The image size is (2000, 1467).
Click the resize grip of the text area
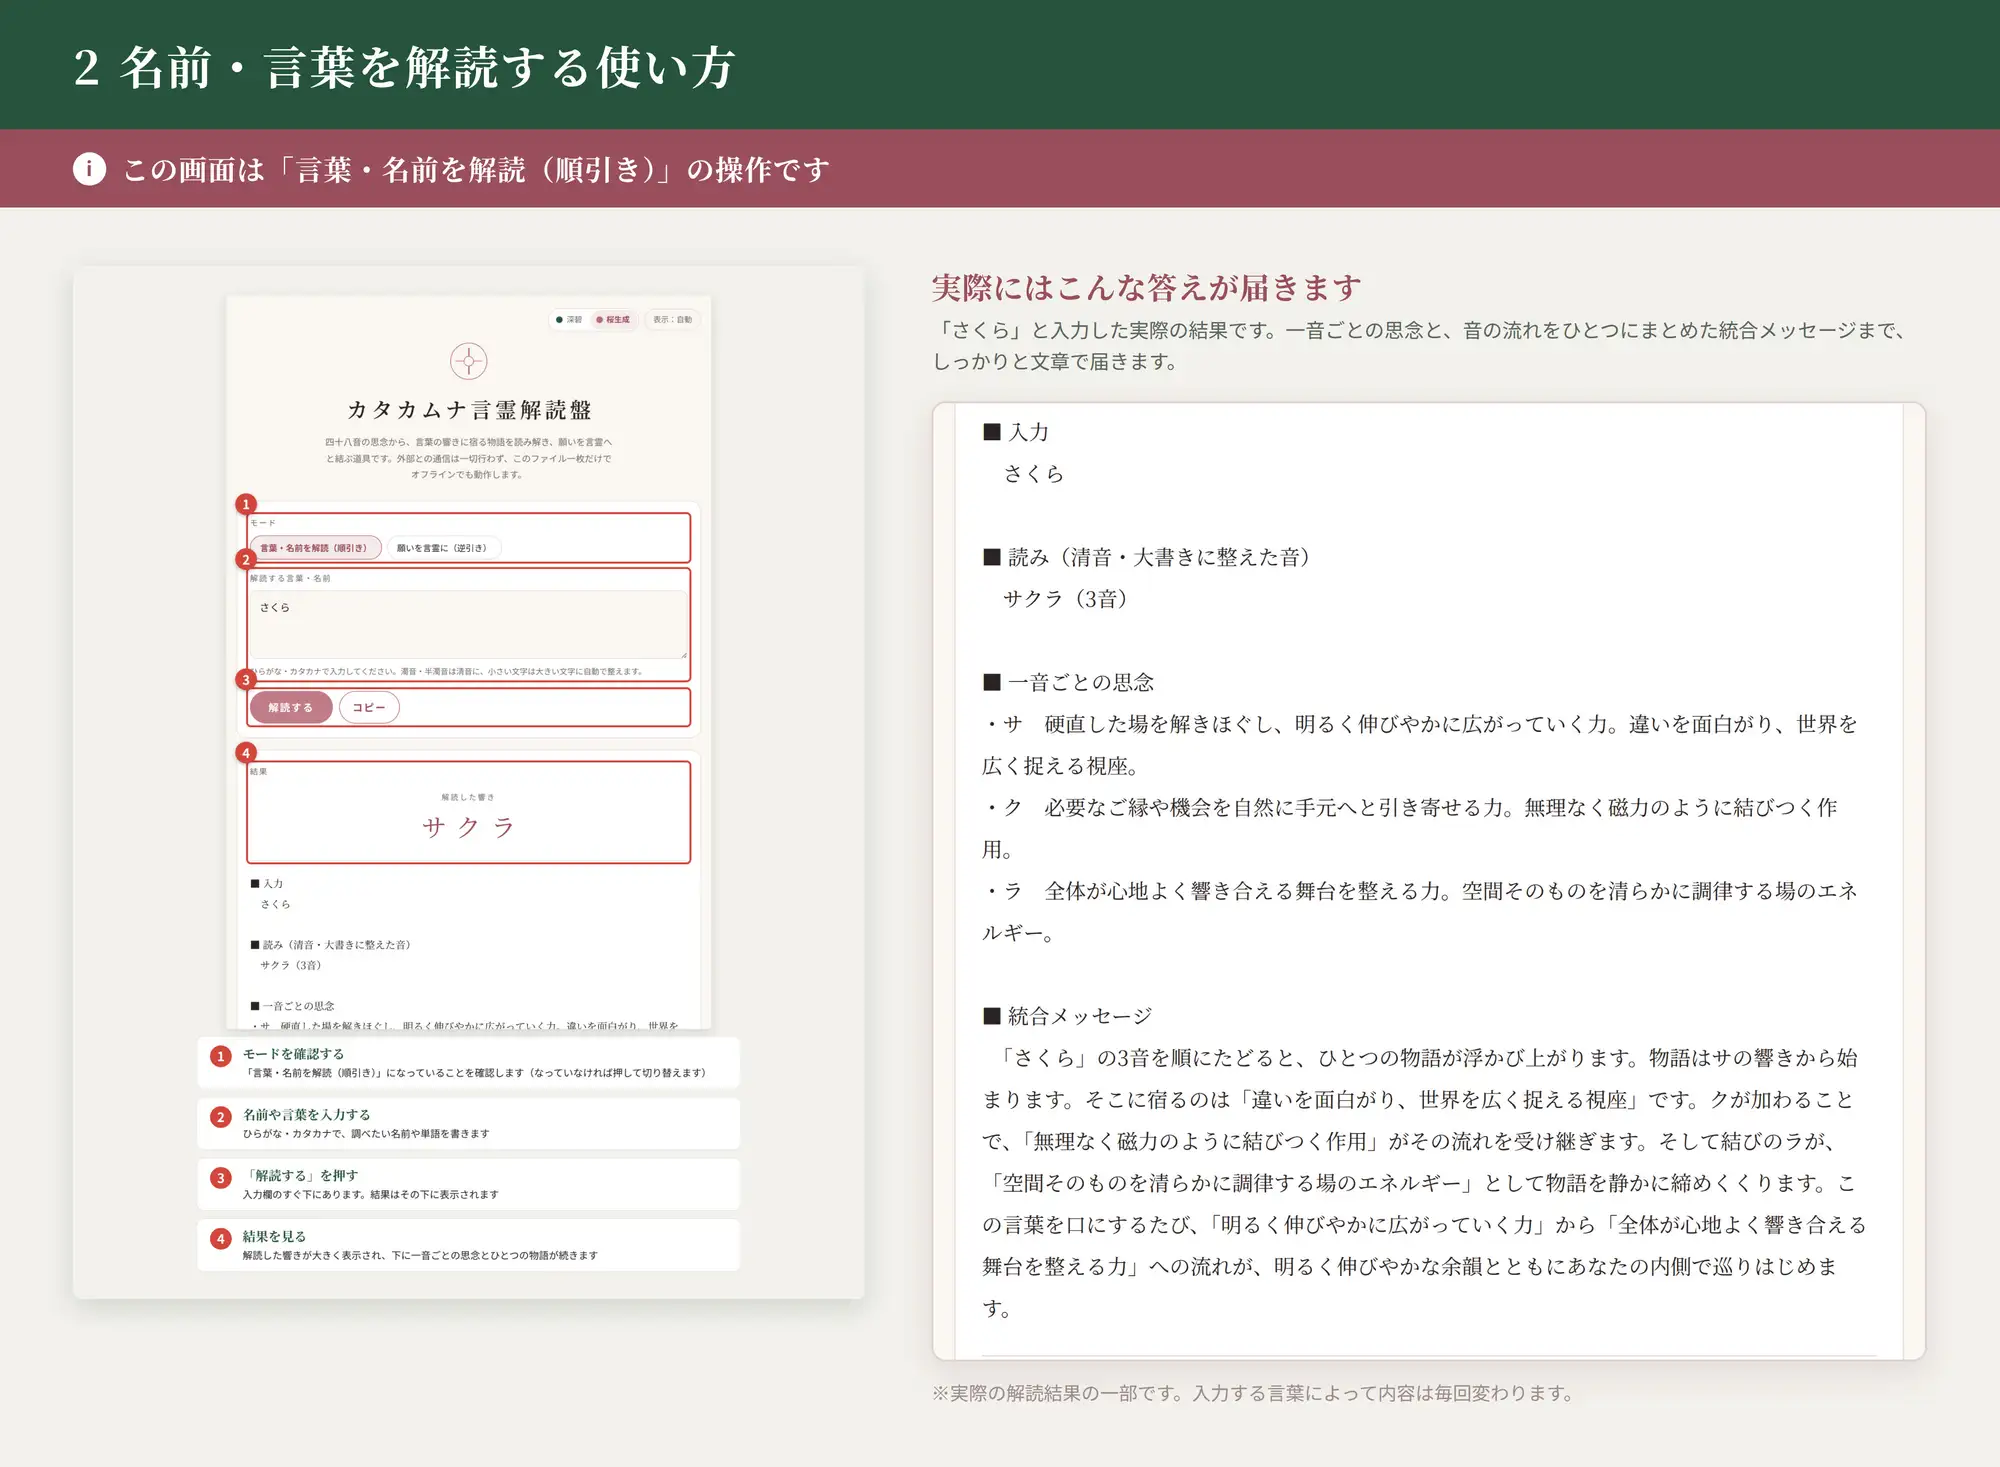pyautogui.click(x=685, y=655)
